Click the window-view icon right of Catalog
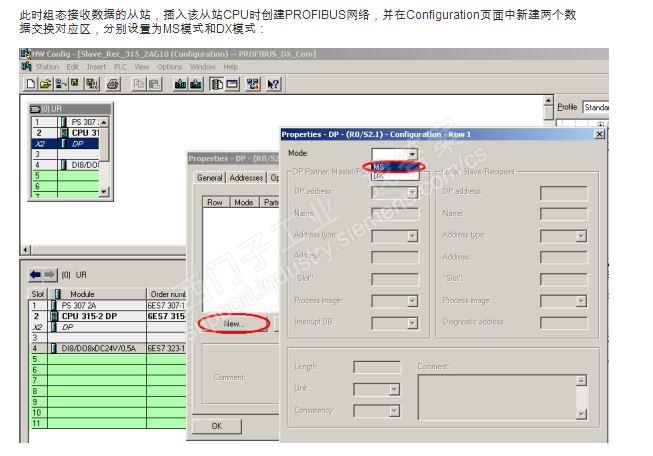653x456 pixels. (232, 84)
